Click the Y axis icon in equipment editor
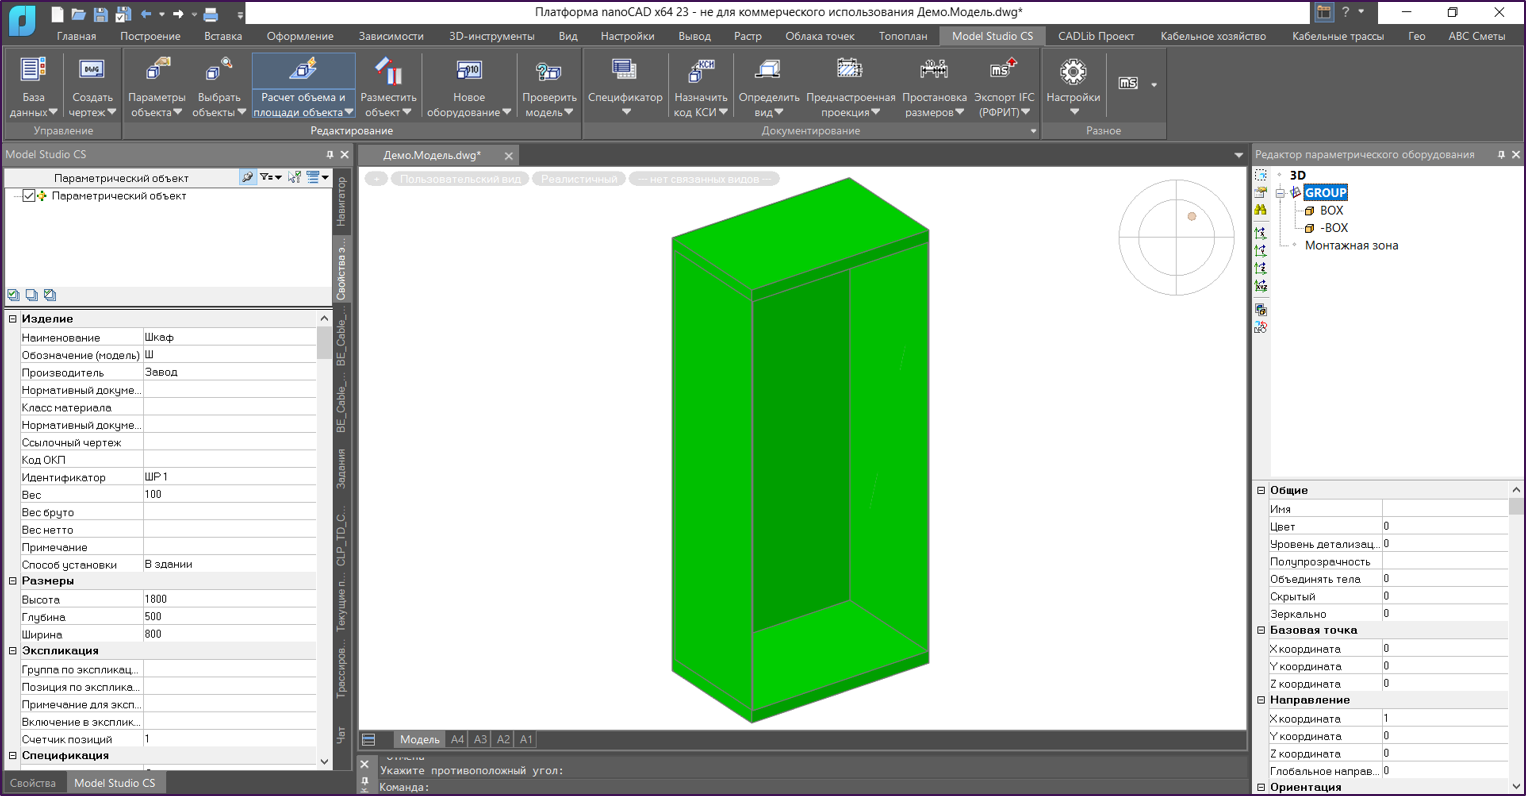The image size is (1526, 796). click(1260, 250)
